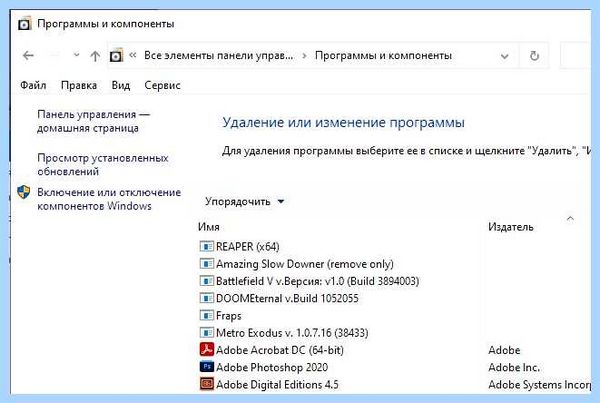Click the Metro Exodus program icon
The width and height of the screenshot is (600, 403).
tap(207, 332)
